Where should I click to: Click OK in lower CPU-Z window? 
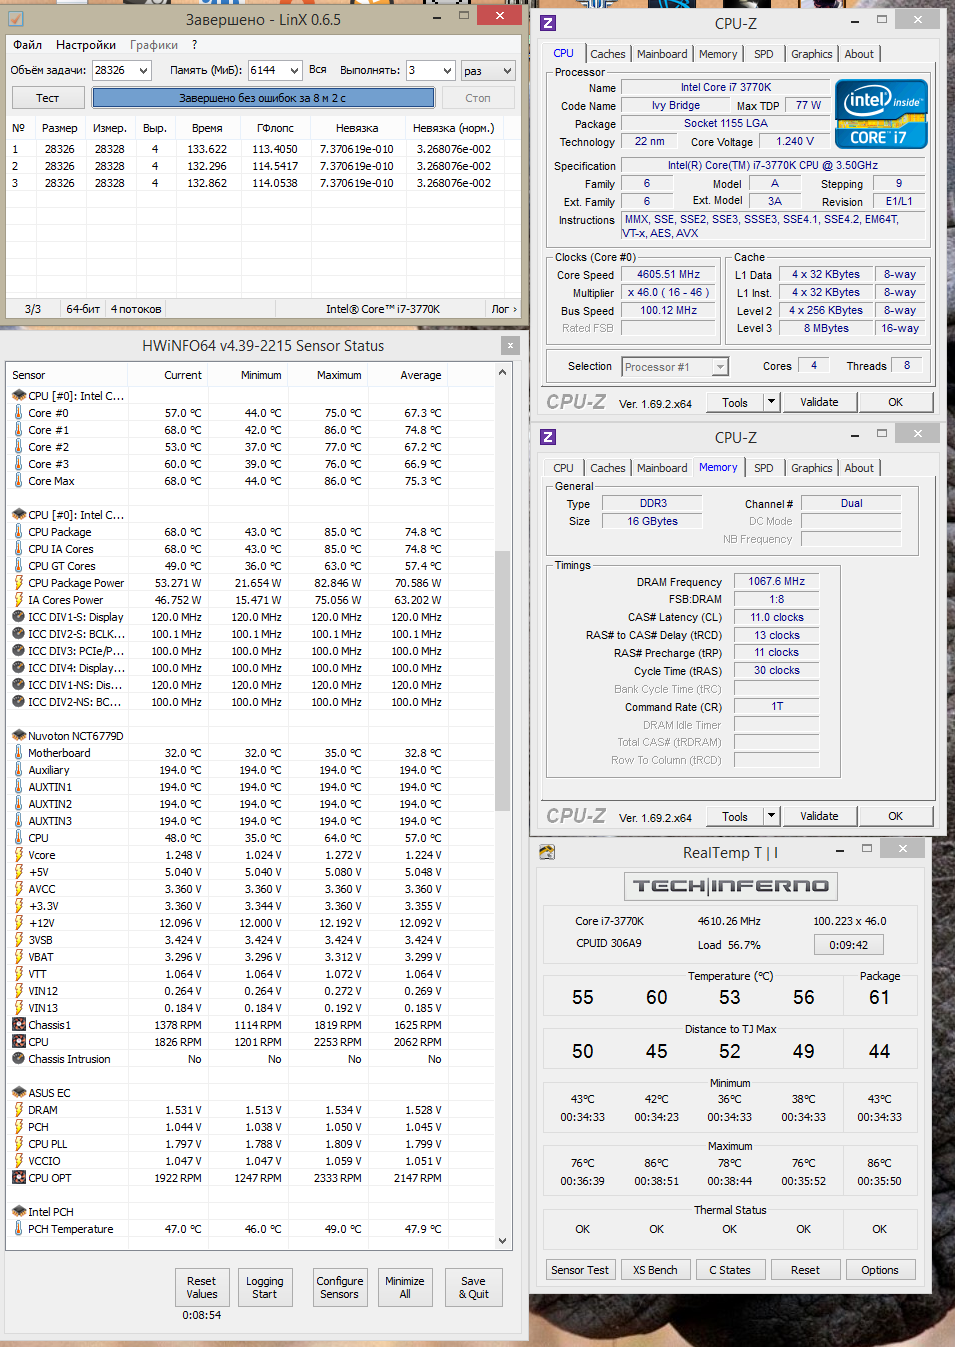895,816
